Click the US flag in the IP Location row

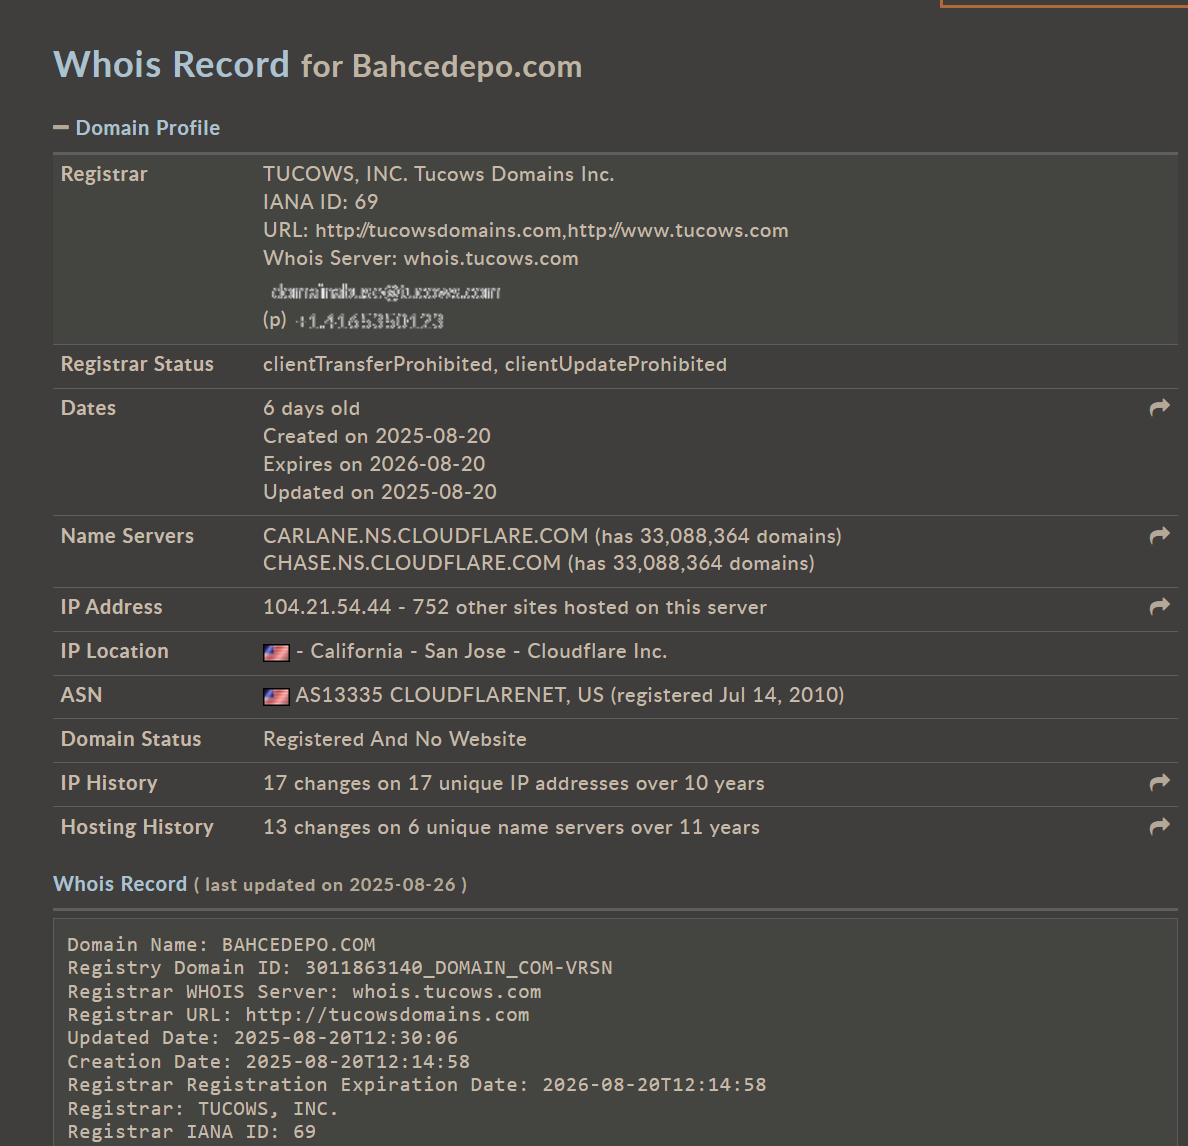pyautogui.click(x=276, y=652)
